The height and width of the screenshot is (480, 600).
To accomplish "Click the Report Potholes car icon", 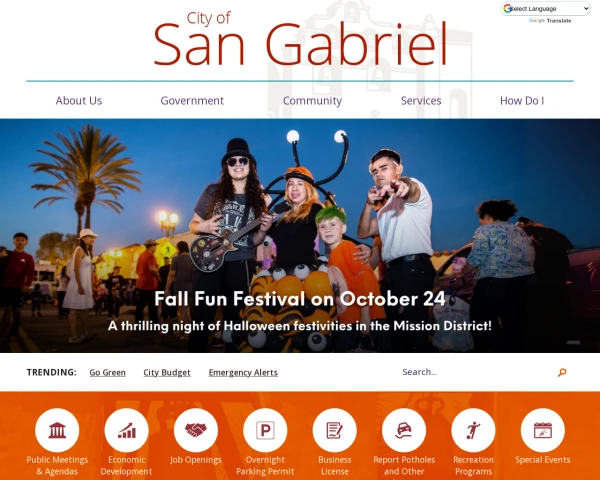I will [x=404, y=430].
